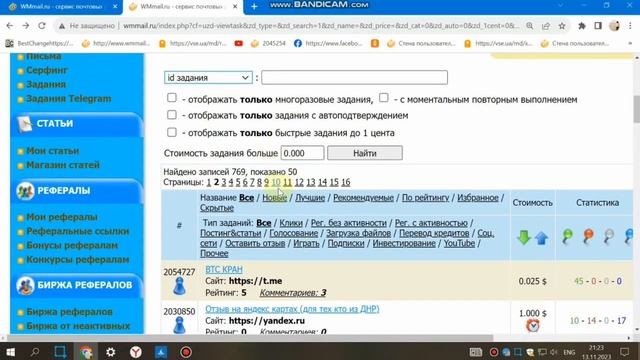
Task: Filter task type 'Голосование'
Action: [x=293, y=233]
